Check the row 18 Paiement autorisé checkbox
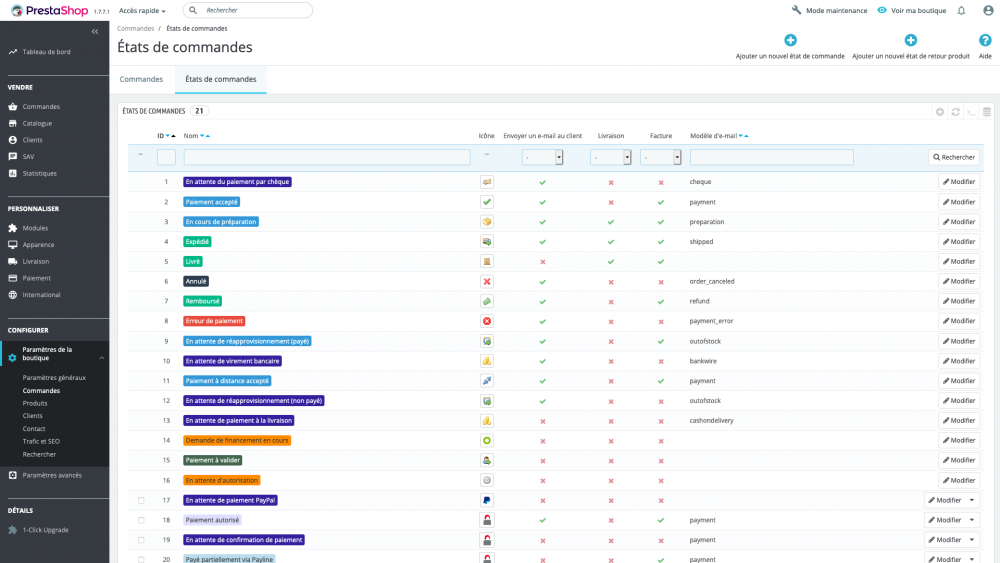The height and width of the screenshot is (563, 1000). pyautogui.click(x=141, y=520)
